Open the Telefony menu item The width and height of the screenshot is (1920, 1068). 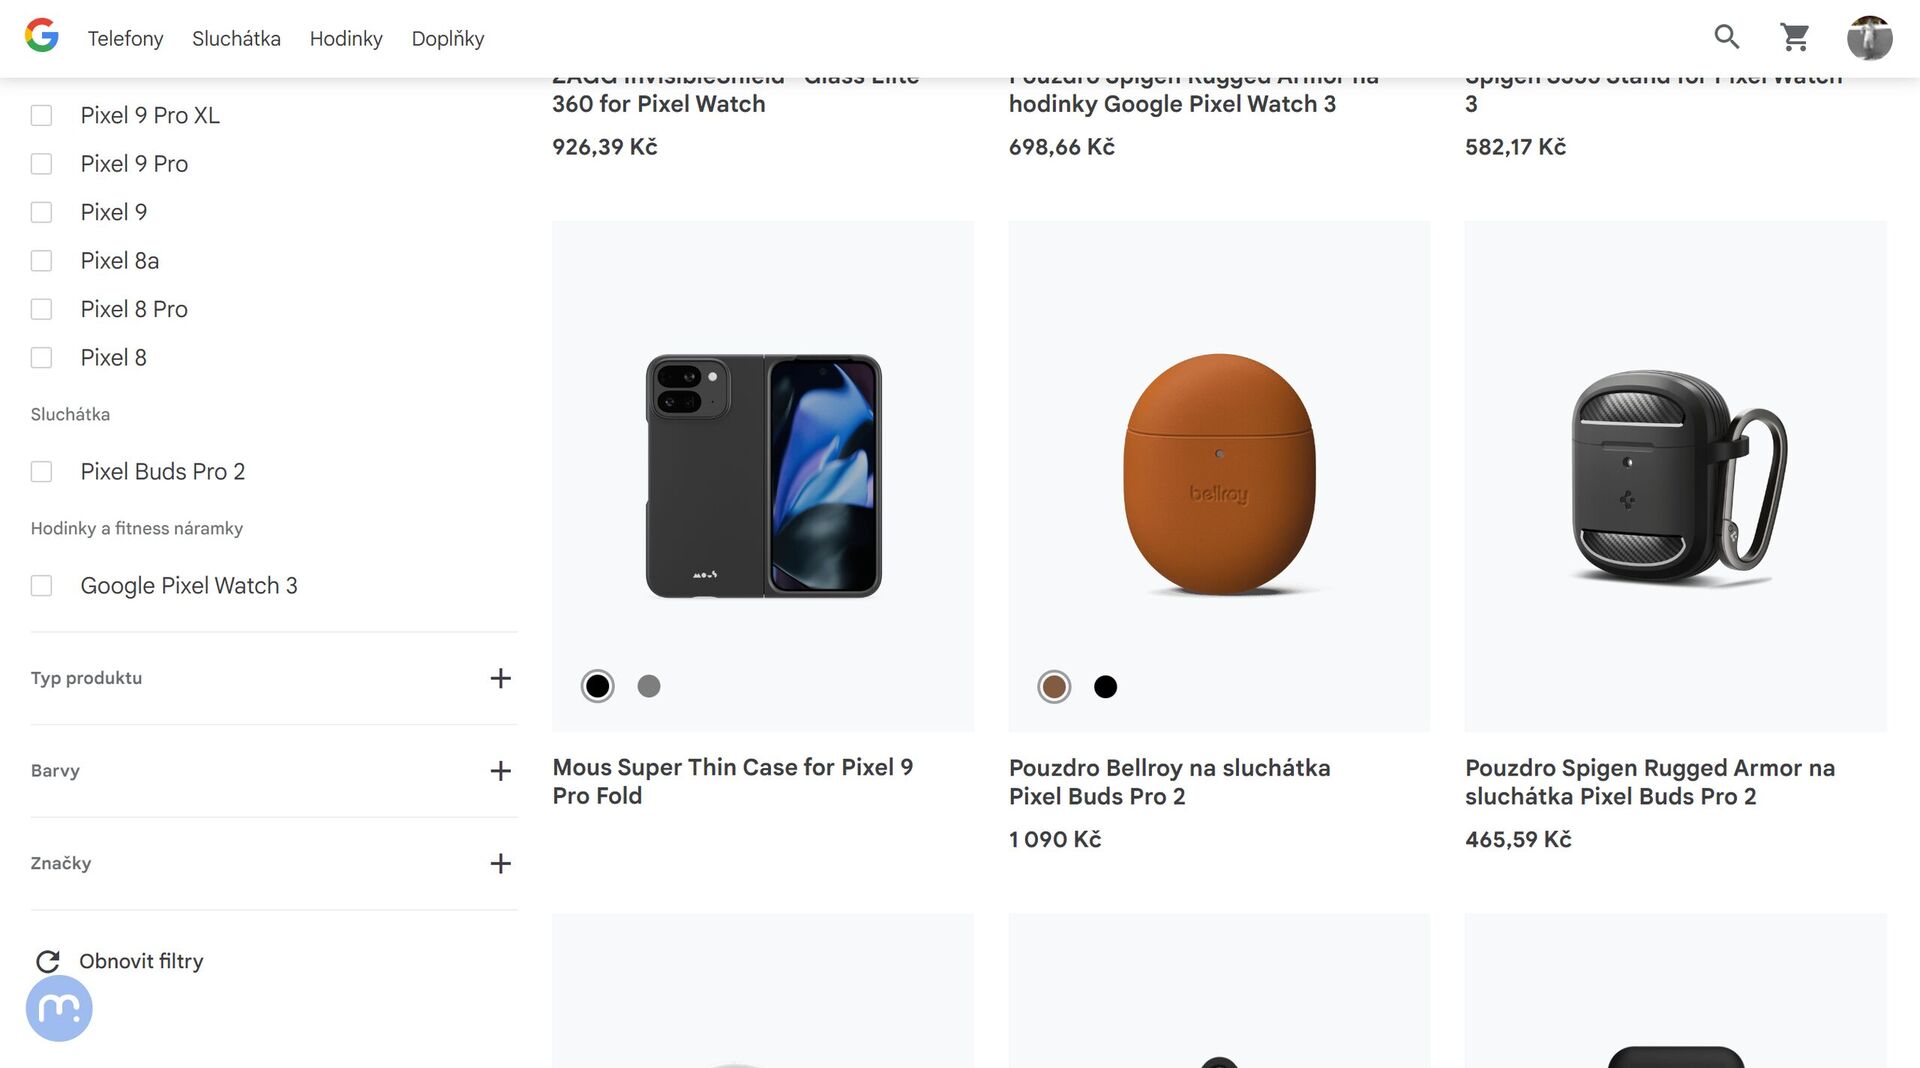125,39
